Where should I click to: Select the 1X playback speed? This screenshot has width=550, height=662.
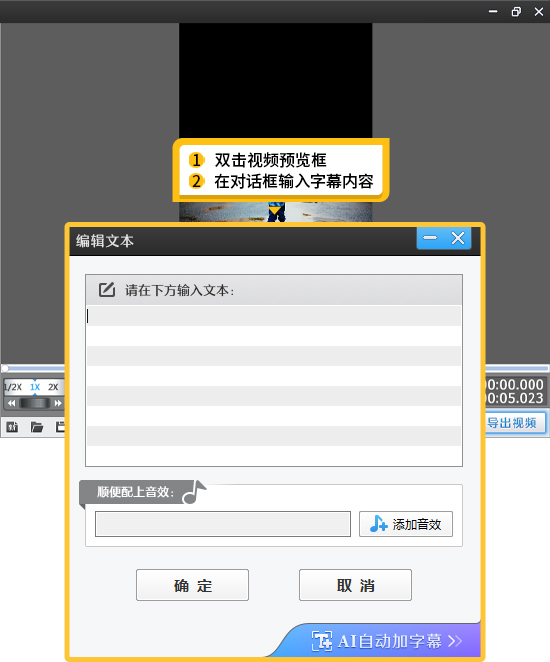[x=35, y=387]
